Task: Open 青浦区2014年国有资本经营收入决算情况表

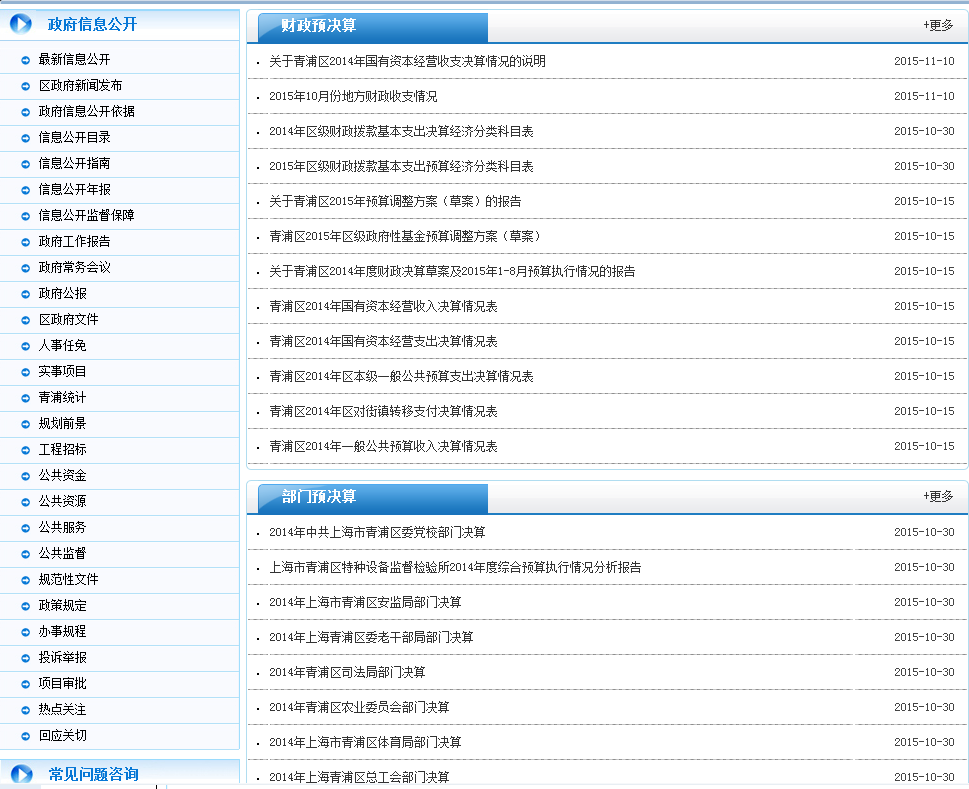Action: (385, 306)
